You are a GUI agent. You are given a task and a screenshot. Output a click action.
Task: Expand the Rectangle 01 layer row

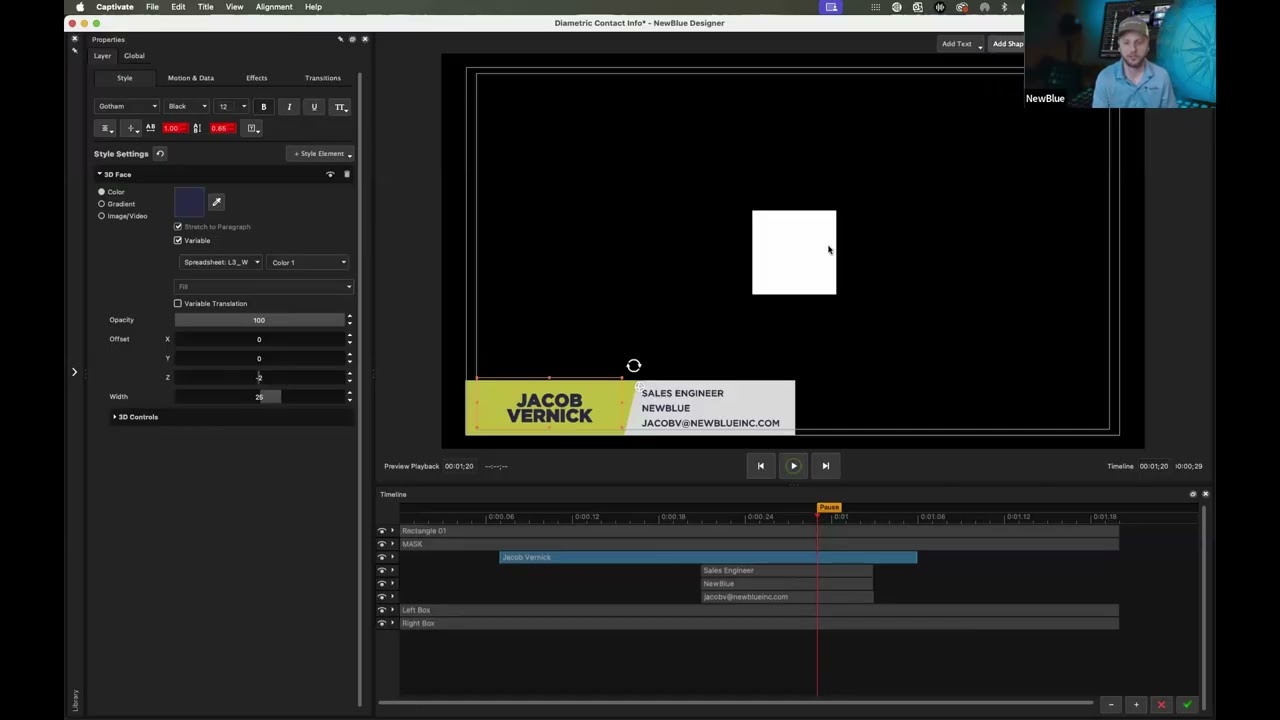click(392, 531)
